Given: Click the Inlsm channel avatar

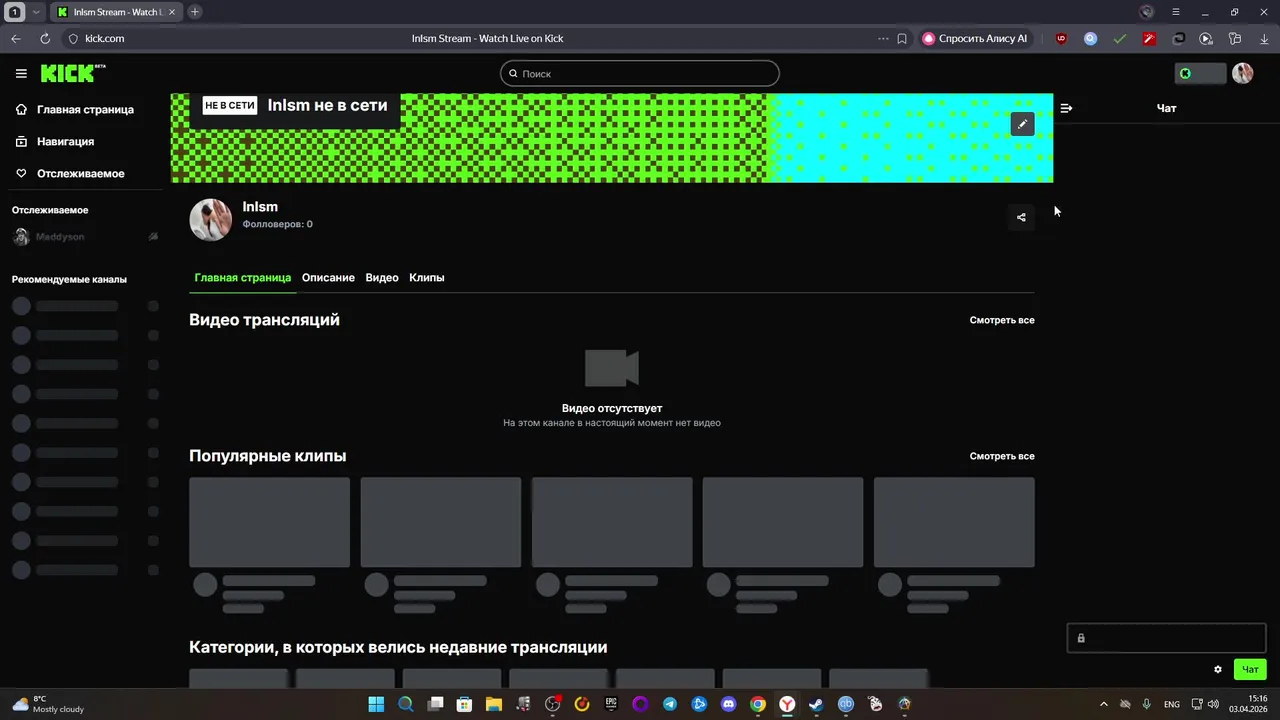Looking at the screenshot, I should tap(211, 219).
